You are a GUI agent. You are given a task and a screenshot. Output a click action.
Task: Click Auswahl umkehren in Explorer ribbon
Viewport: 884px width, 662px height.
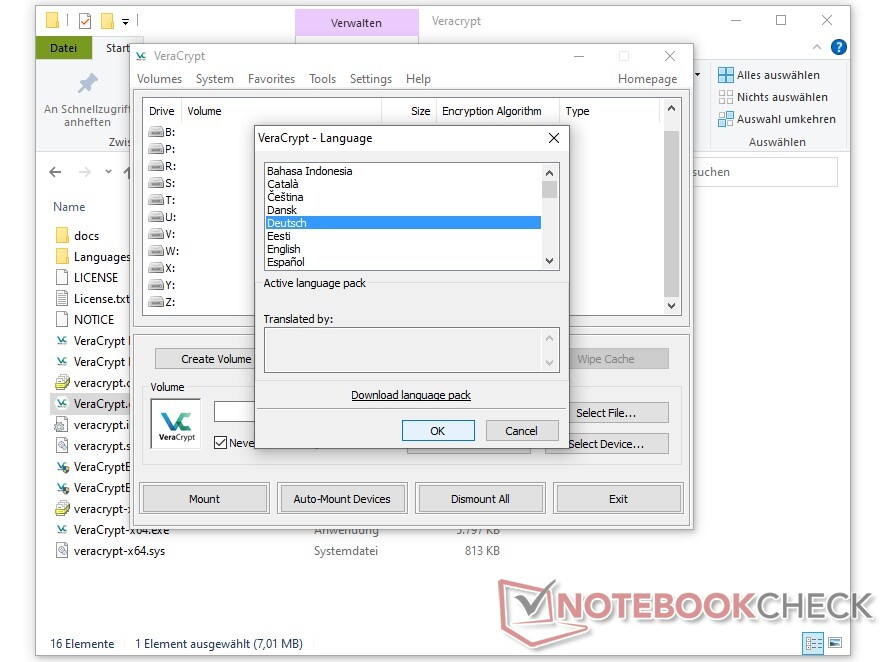(x=777, y=119)
